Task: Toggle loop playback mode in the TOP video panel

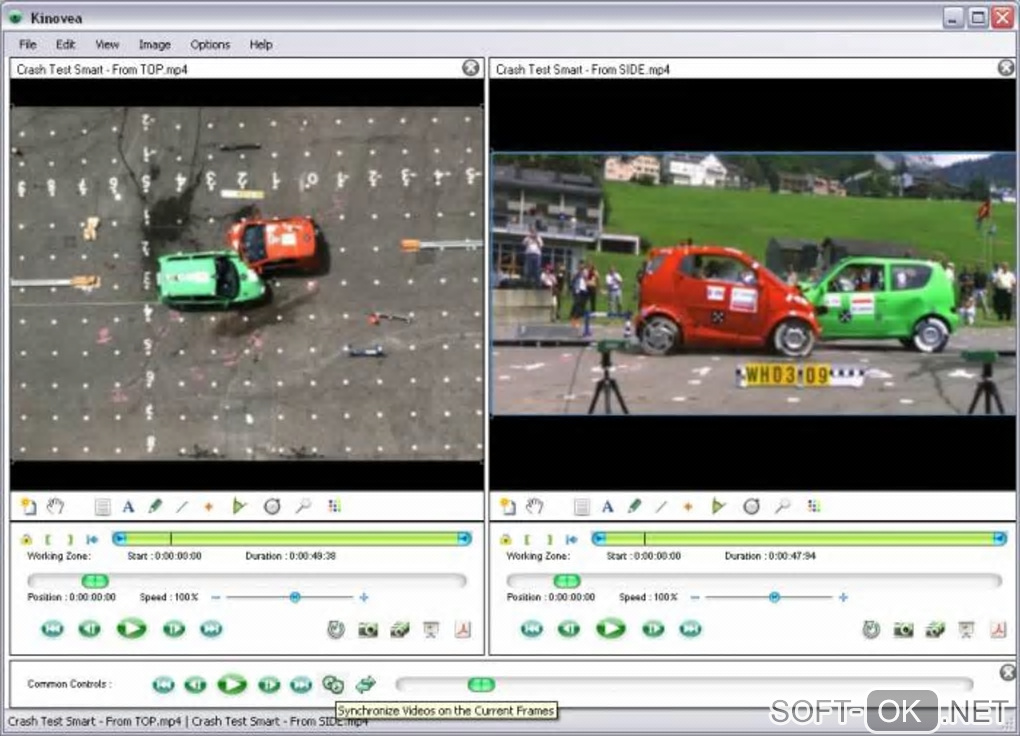Action: coord(336,629)
